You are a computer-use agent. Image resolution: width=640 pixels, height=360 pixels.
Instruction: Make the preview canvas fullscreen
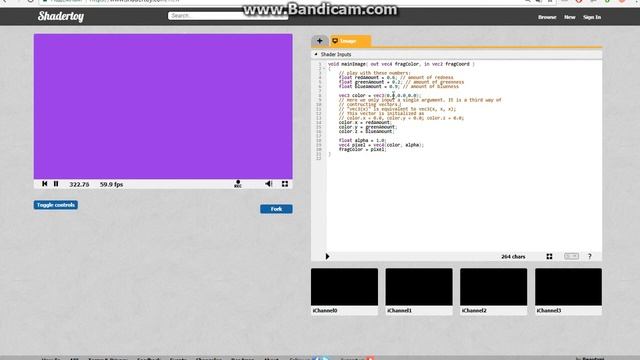pyautogui.click(x=285, y=184)
